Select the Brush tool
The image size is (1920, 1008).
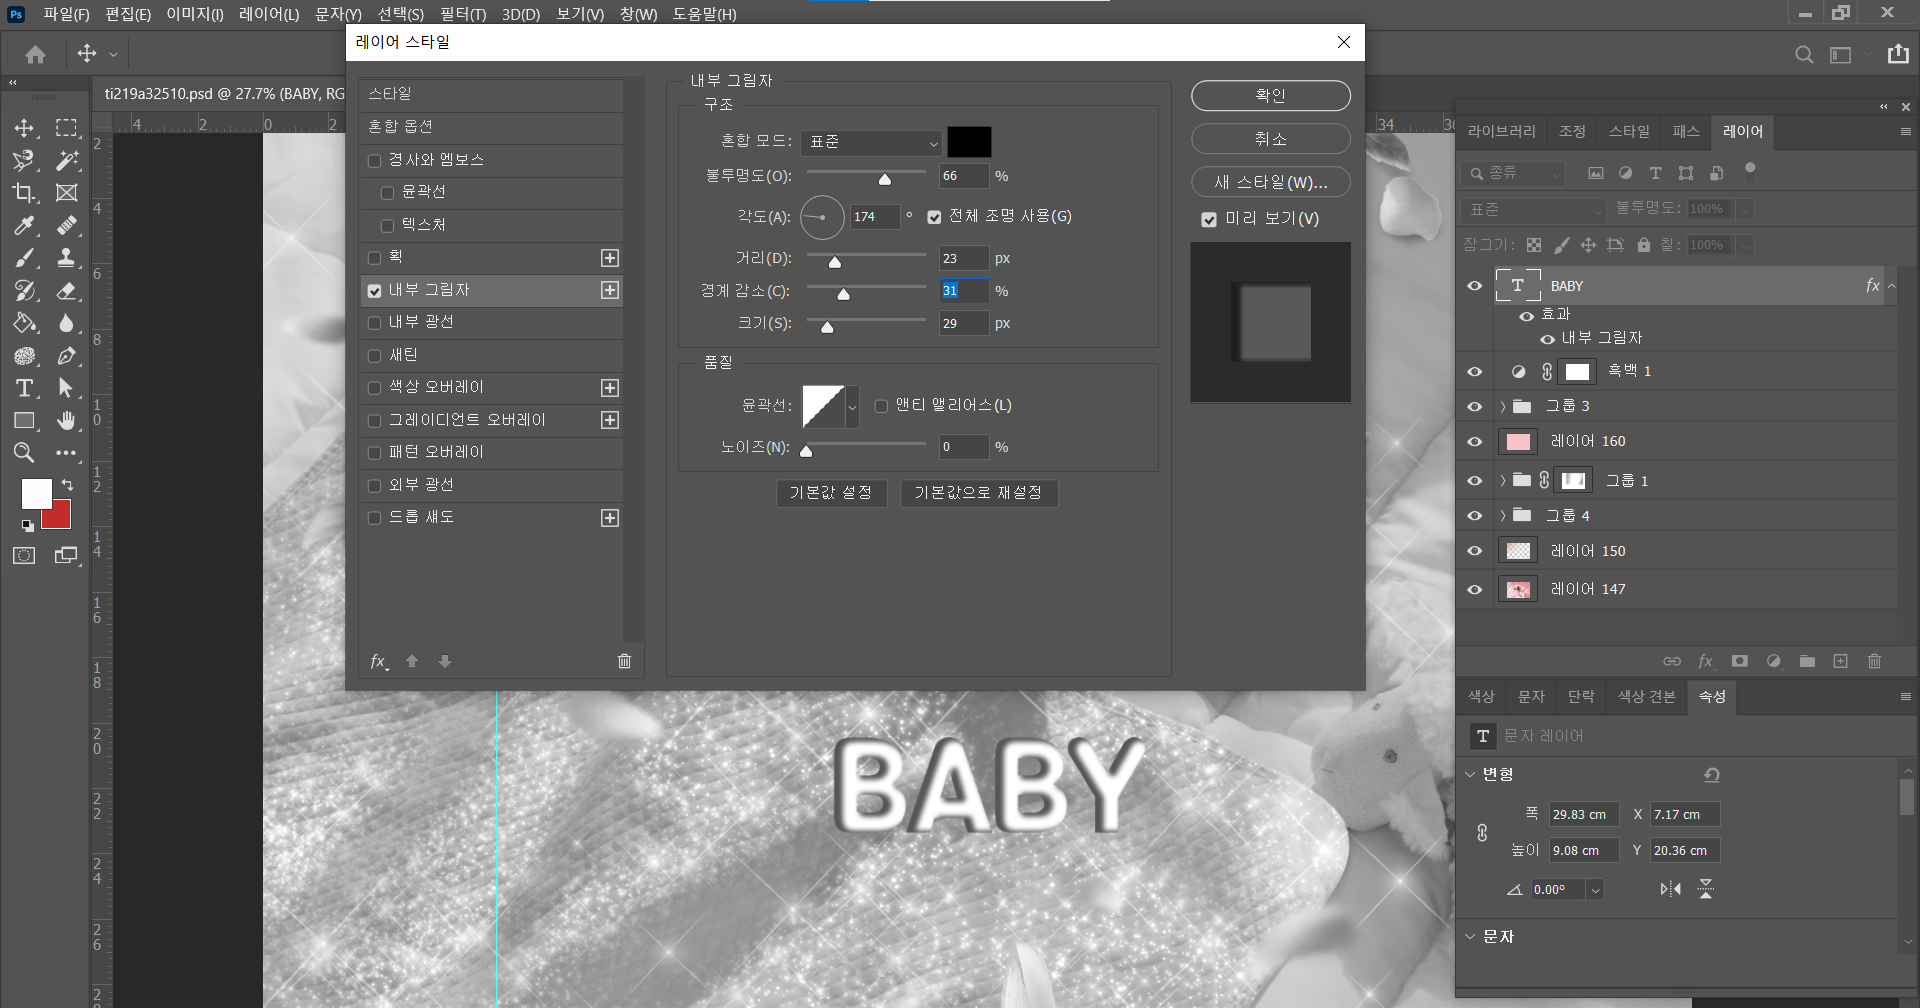(x=24, y=258)
